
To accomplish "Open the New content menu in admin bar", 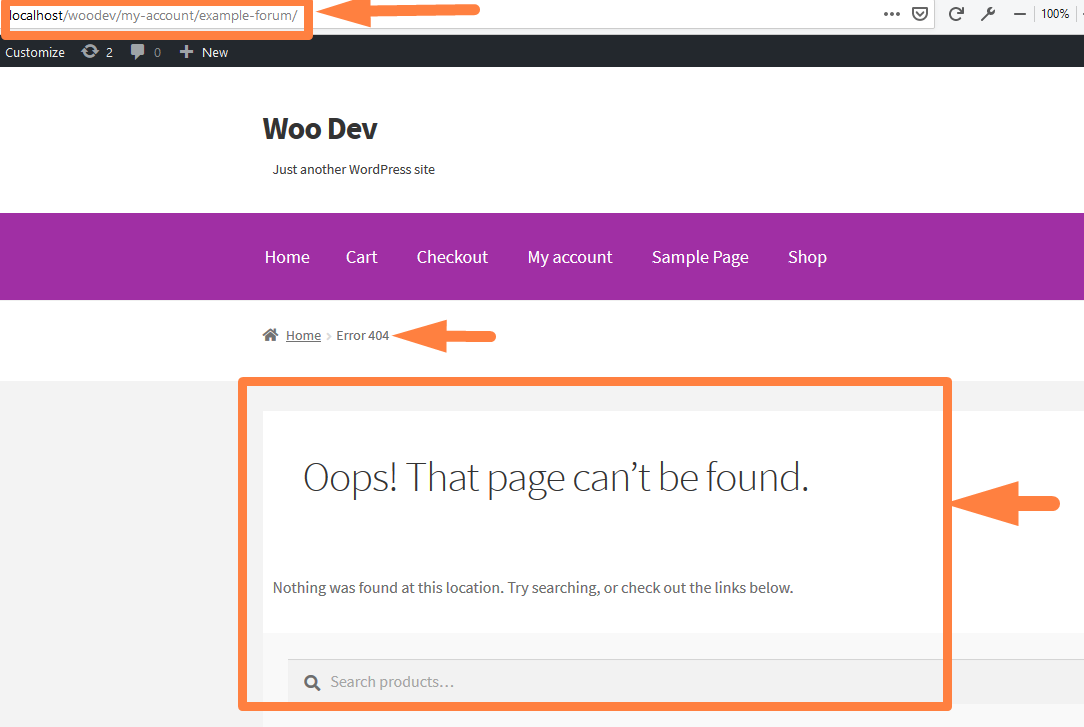I will (204, 52).
